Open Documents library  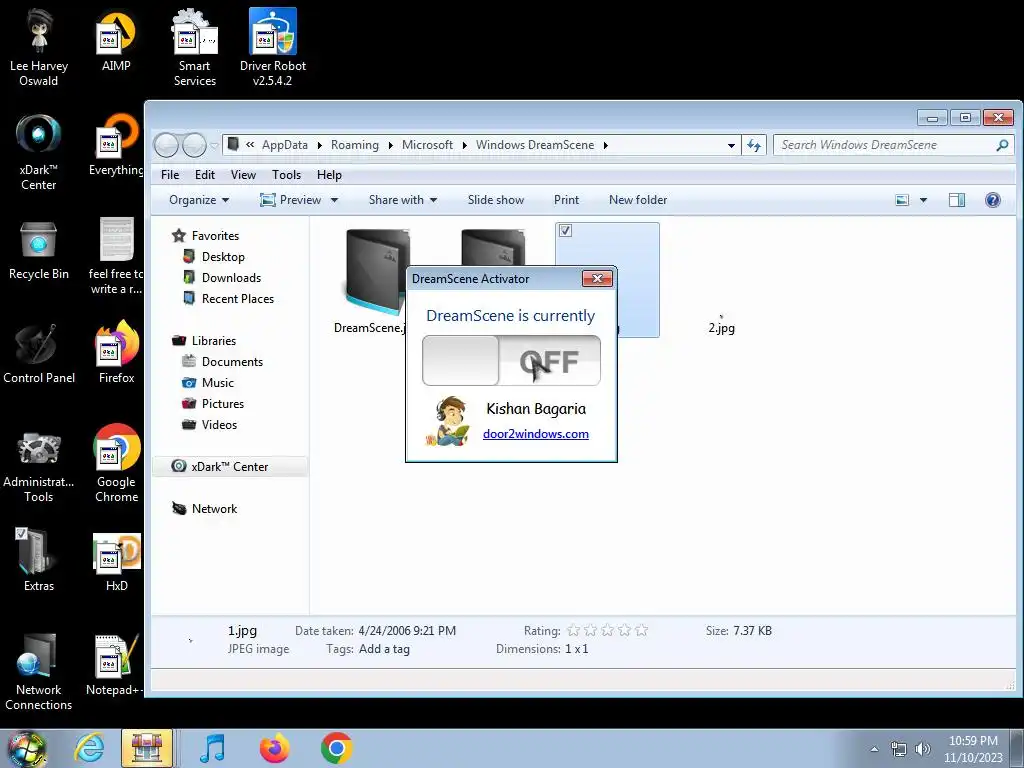pyautogui.click(x=232, y=362)
